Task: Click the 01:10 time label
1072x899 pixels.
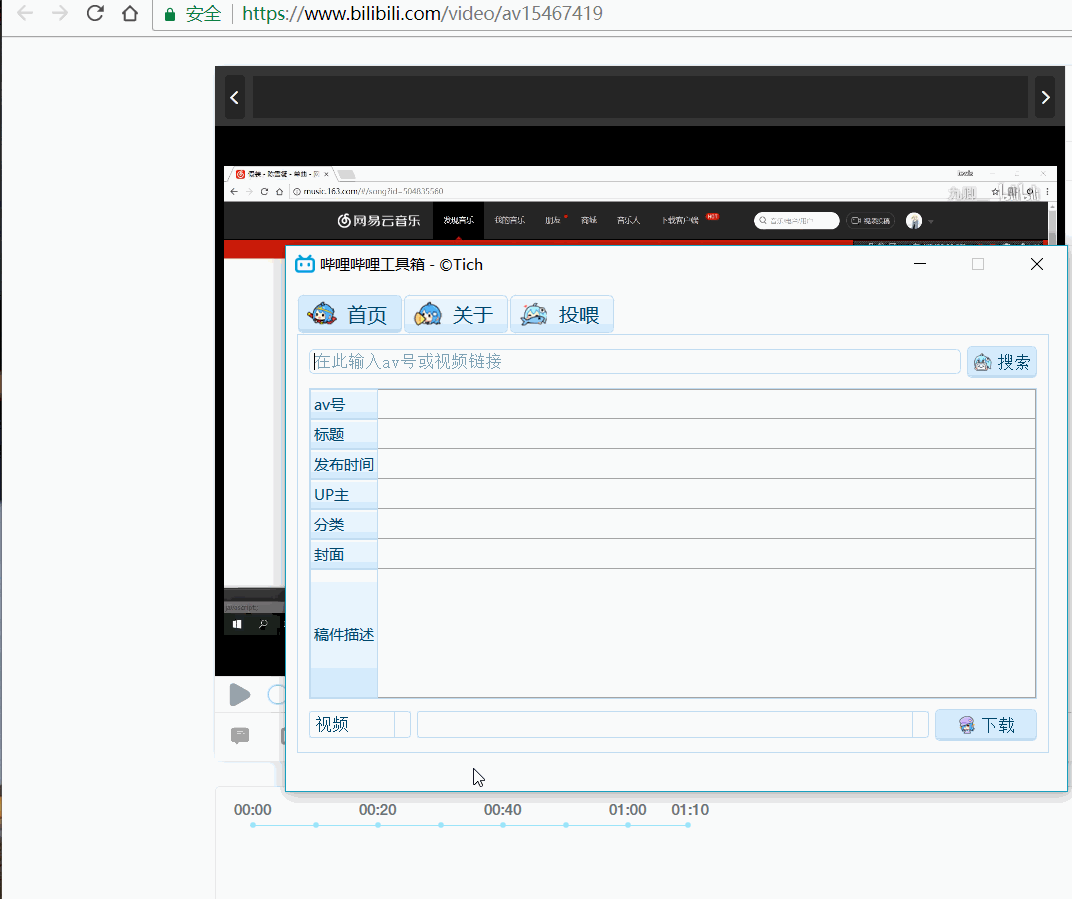Action: click(x=690, y=809)
